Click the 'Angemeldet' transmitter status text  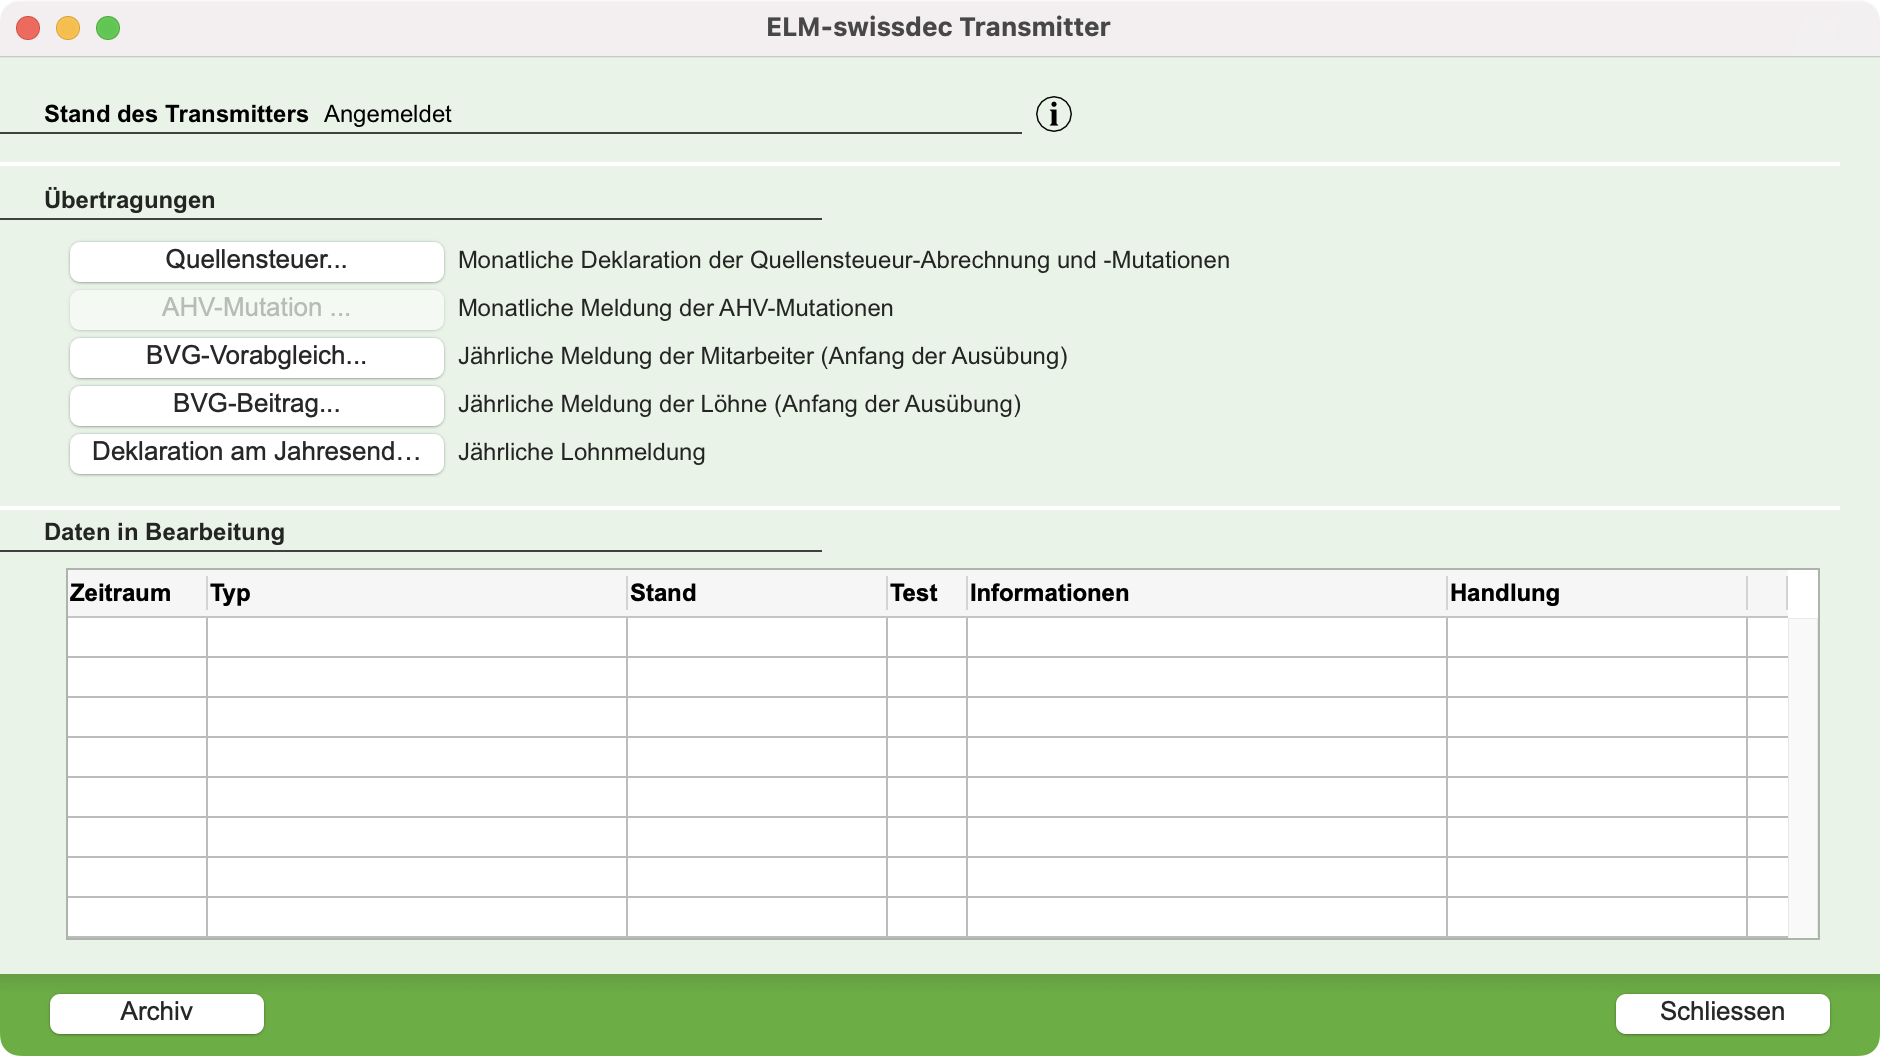[388, 114]
